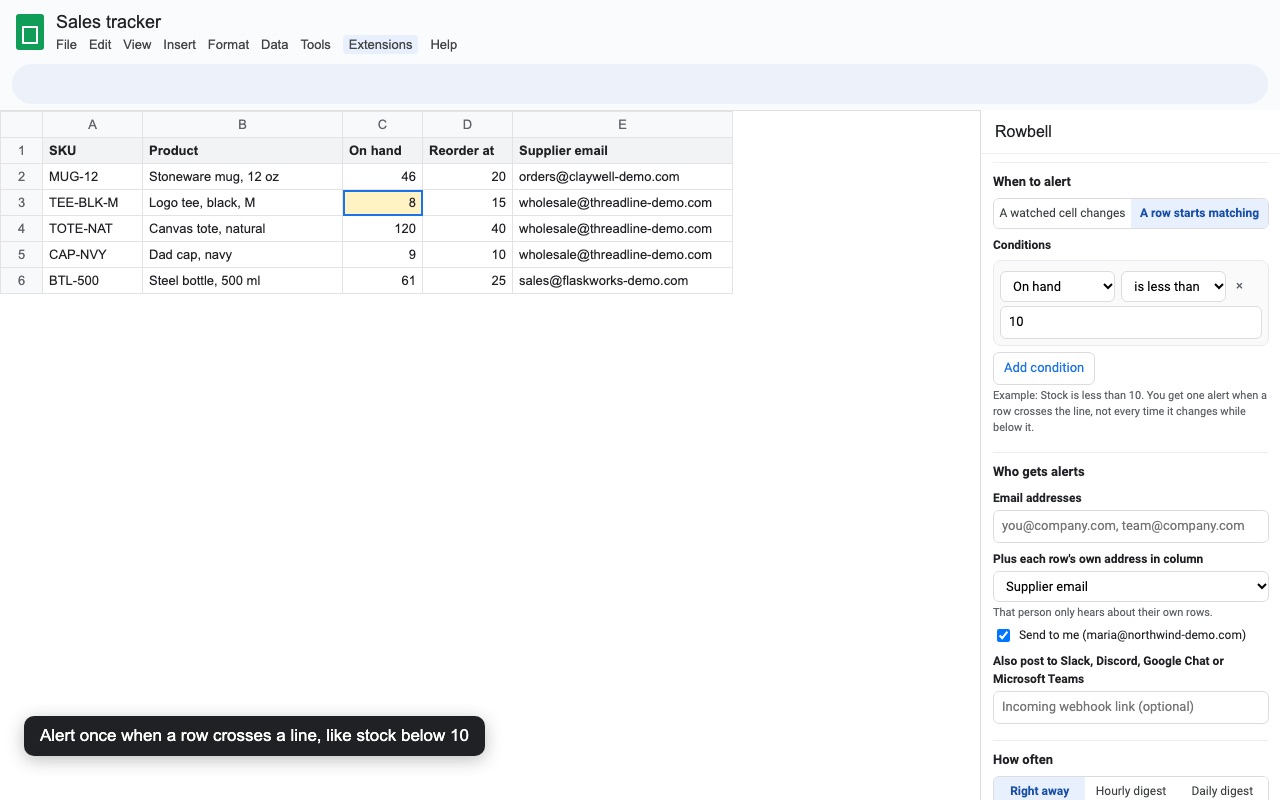Open the Edit menu
The image size is (1280, 800).
[x=100, y=44]
